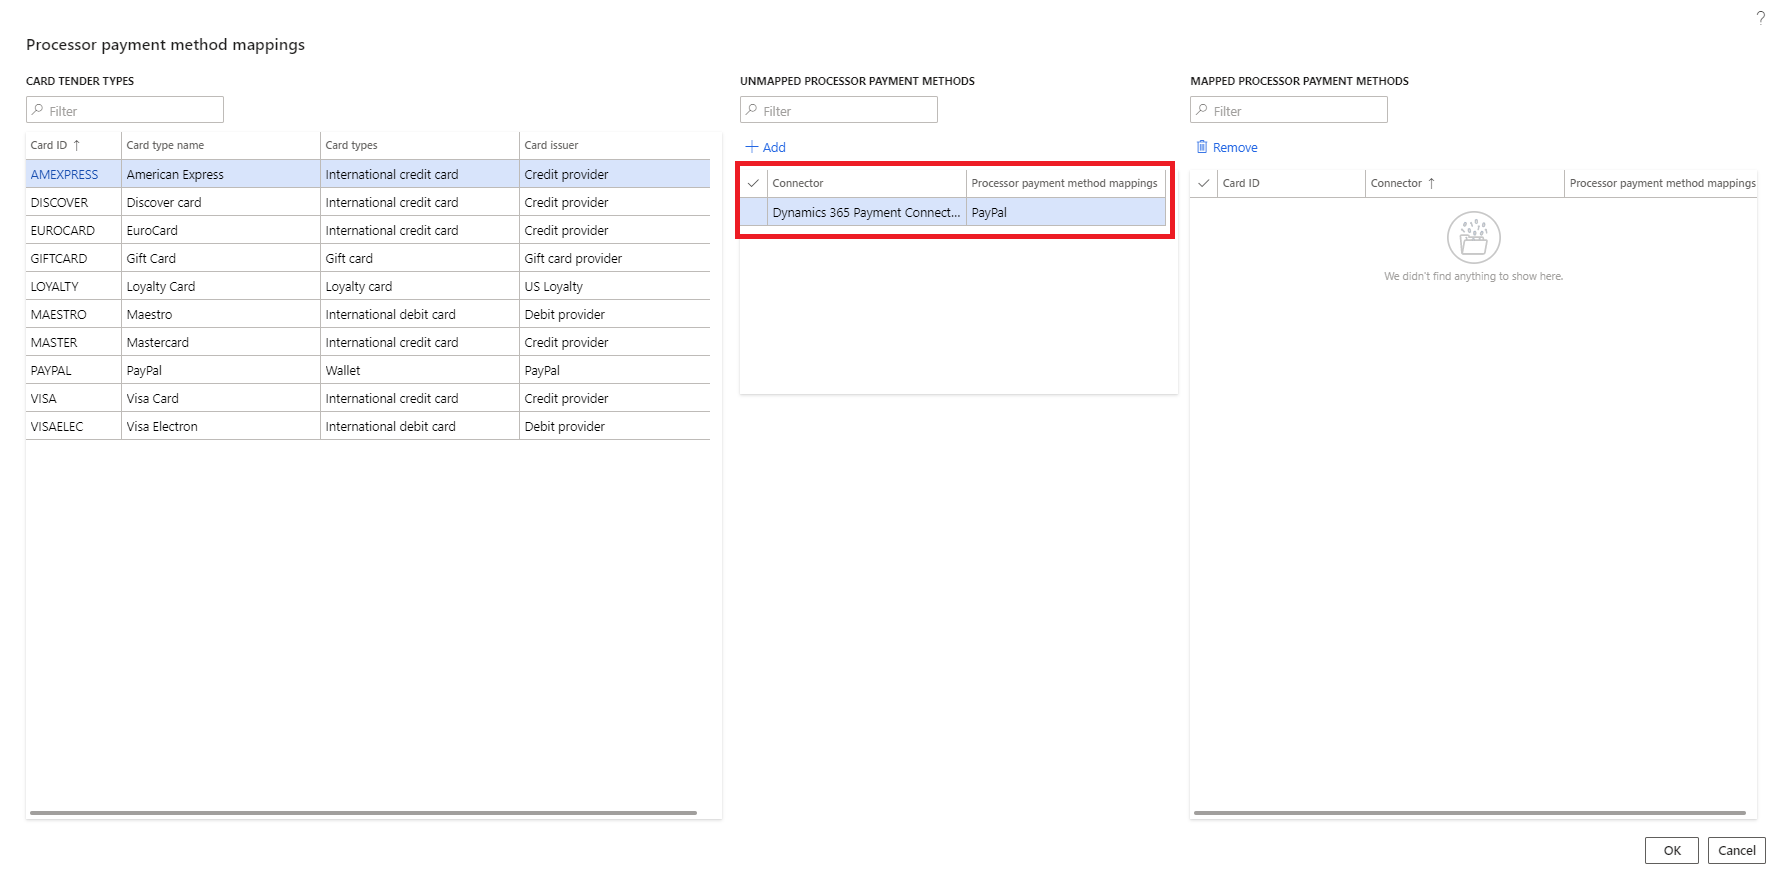Image resolution: width=1783 pixels, height=886 pixels.
Task: Click the PayPal mapping cell in unmapped grid
Action: point(1065,212)
